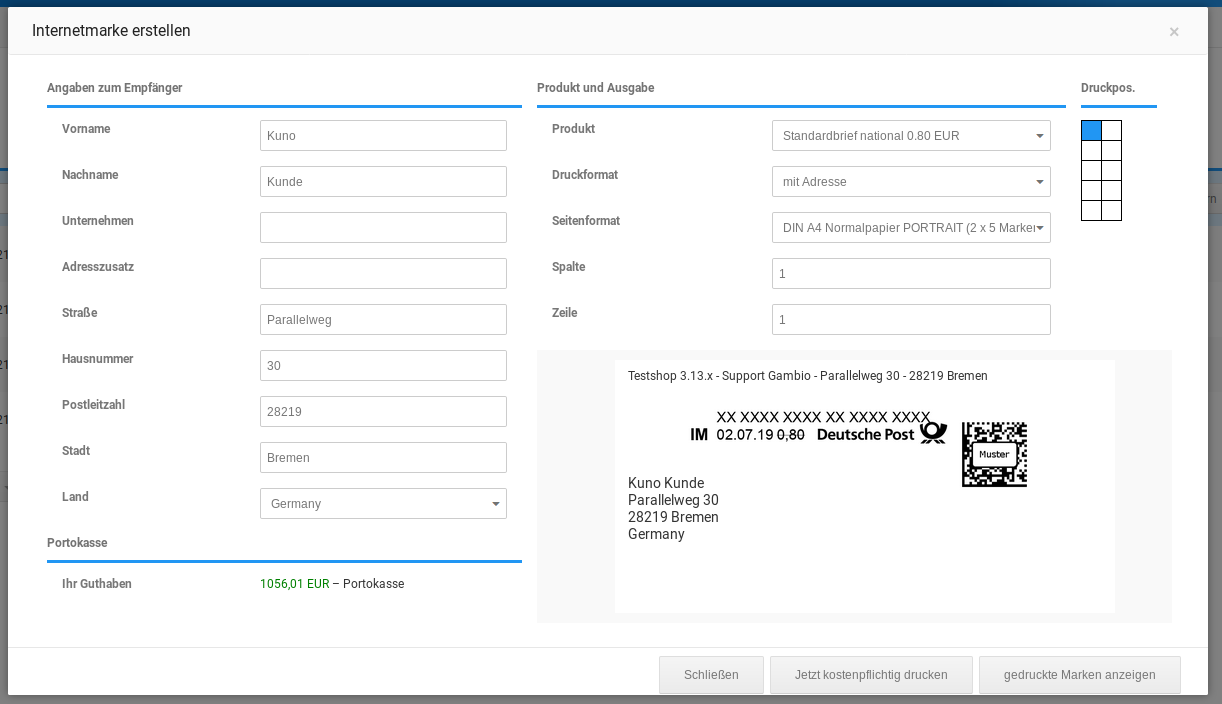Viewport: 1222px width, 704px height.
Task: Click the empty Unternehmen field
Action: 383,228
